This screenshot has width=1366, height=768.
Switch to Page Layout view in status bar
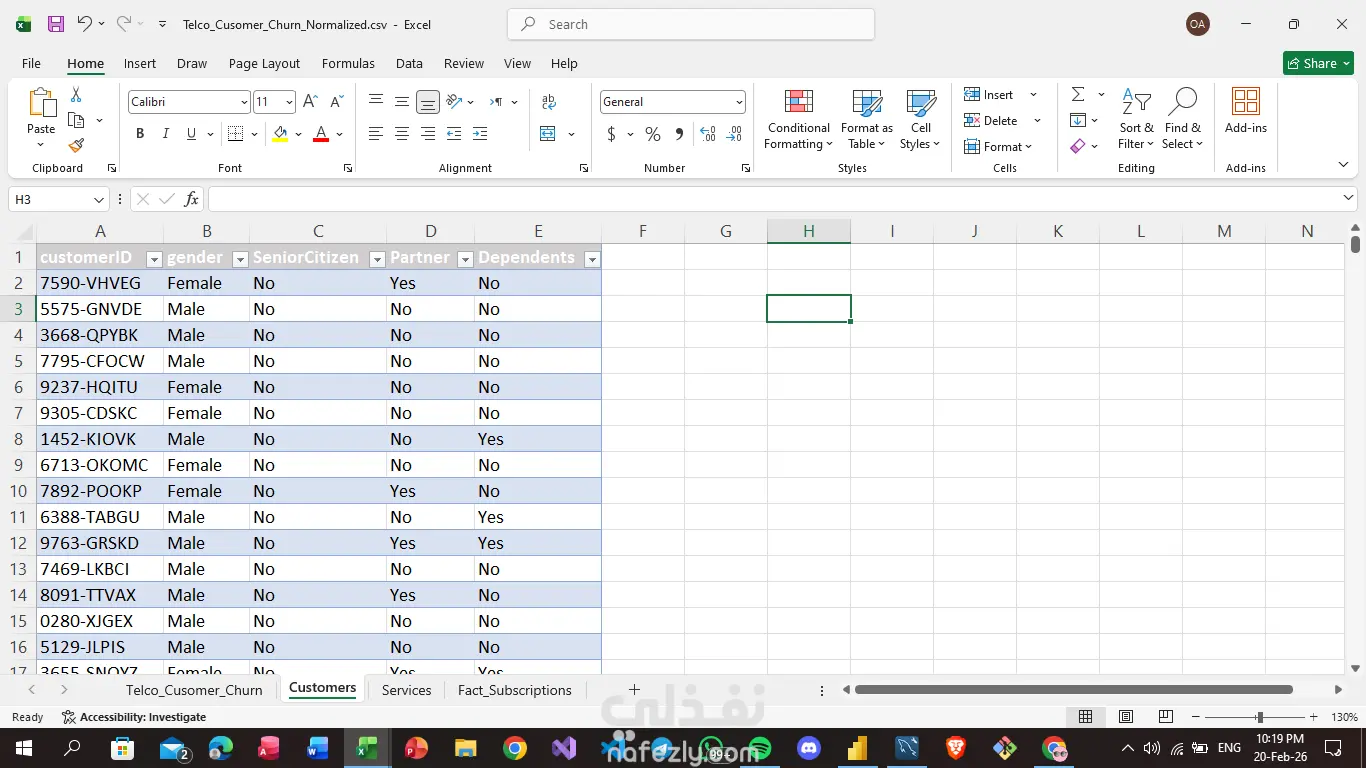[1126, 717]
